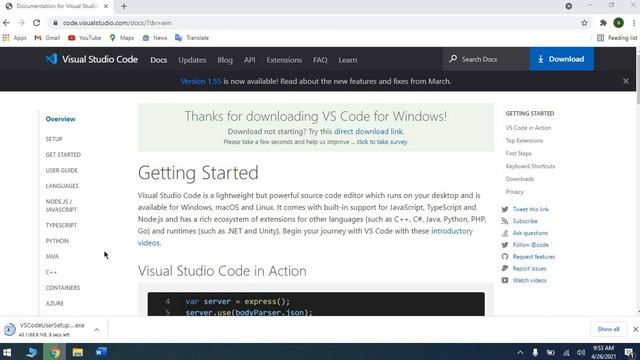The height and width of the screenshot is (360, 640).
Task: Open the Chrome profile avatar
Action: (x=618, y=23)
